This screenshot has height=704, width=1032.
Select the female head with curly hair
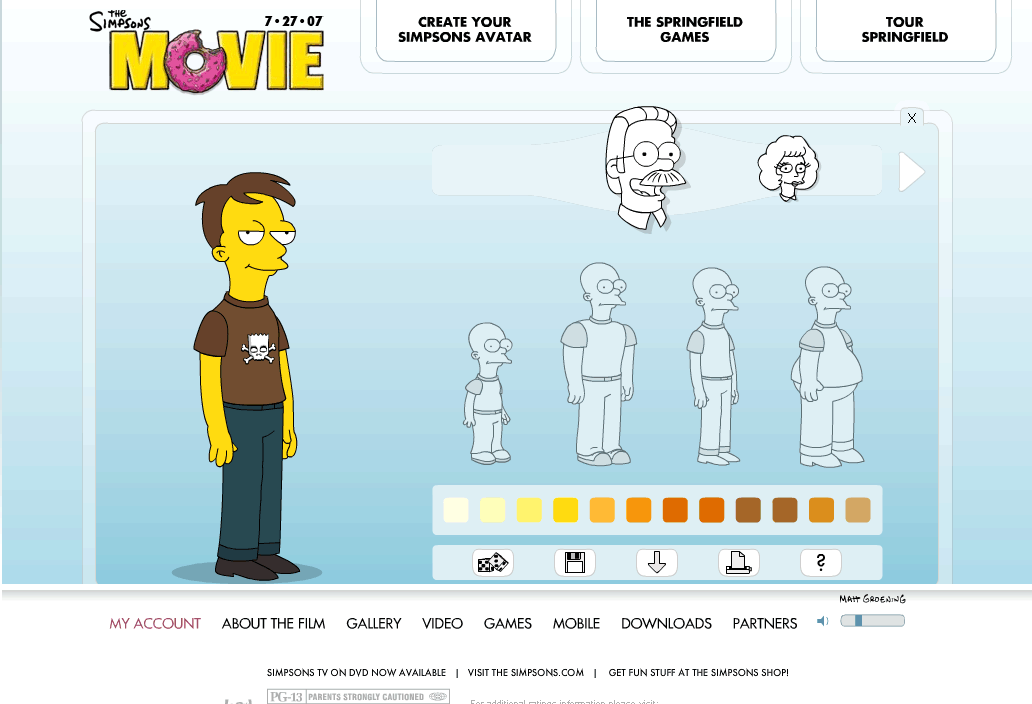[788, 168]
